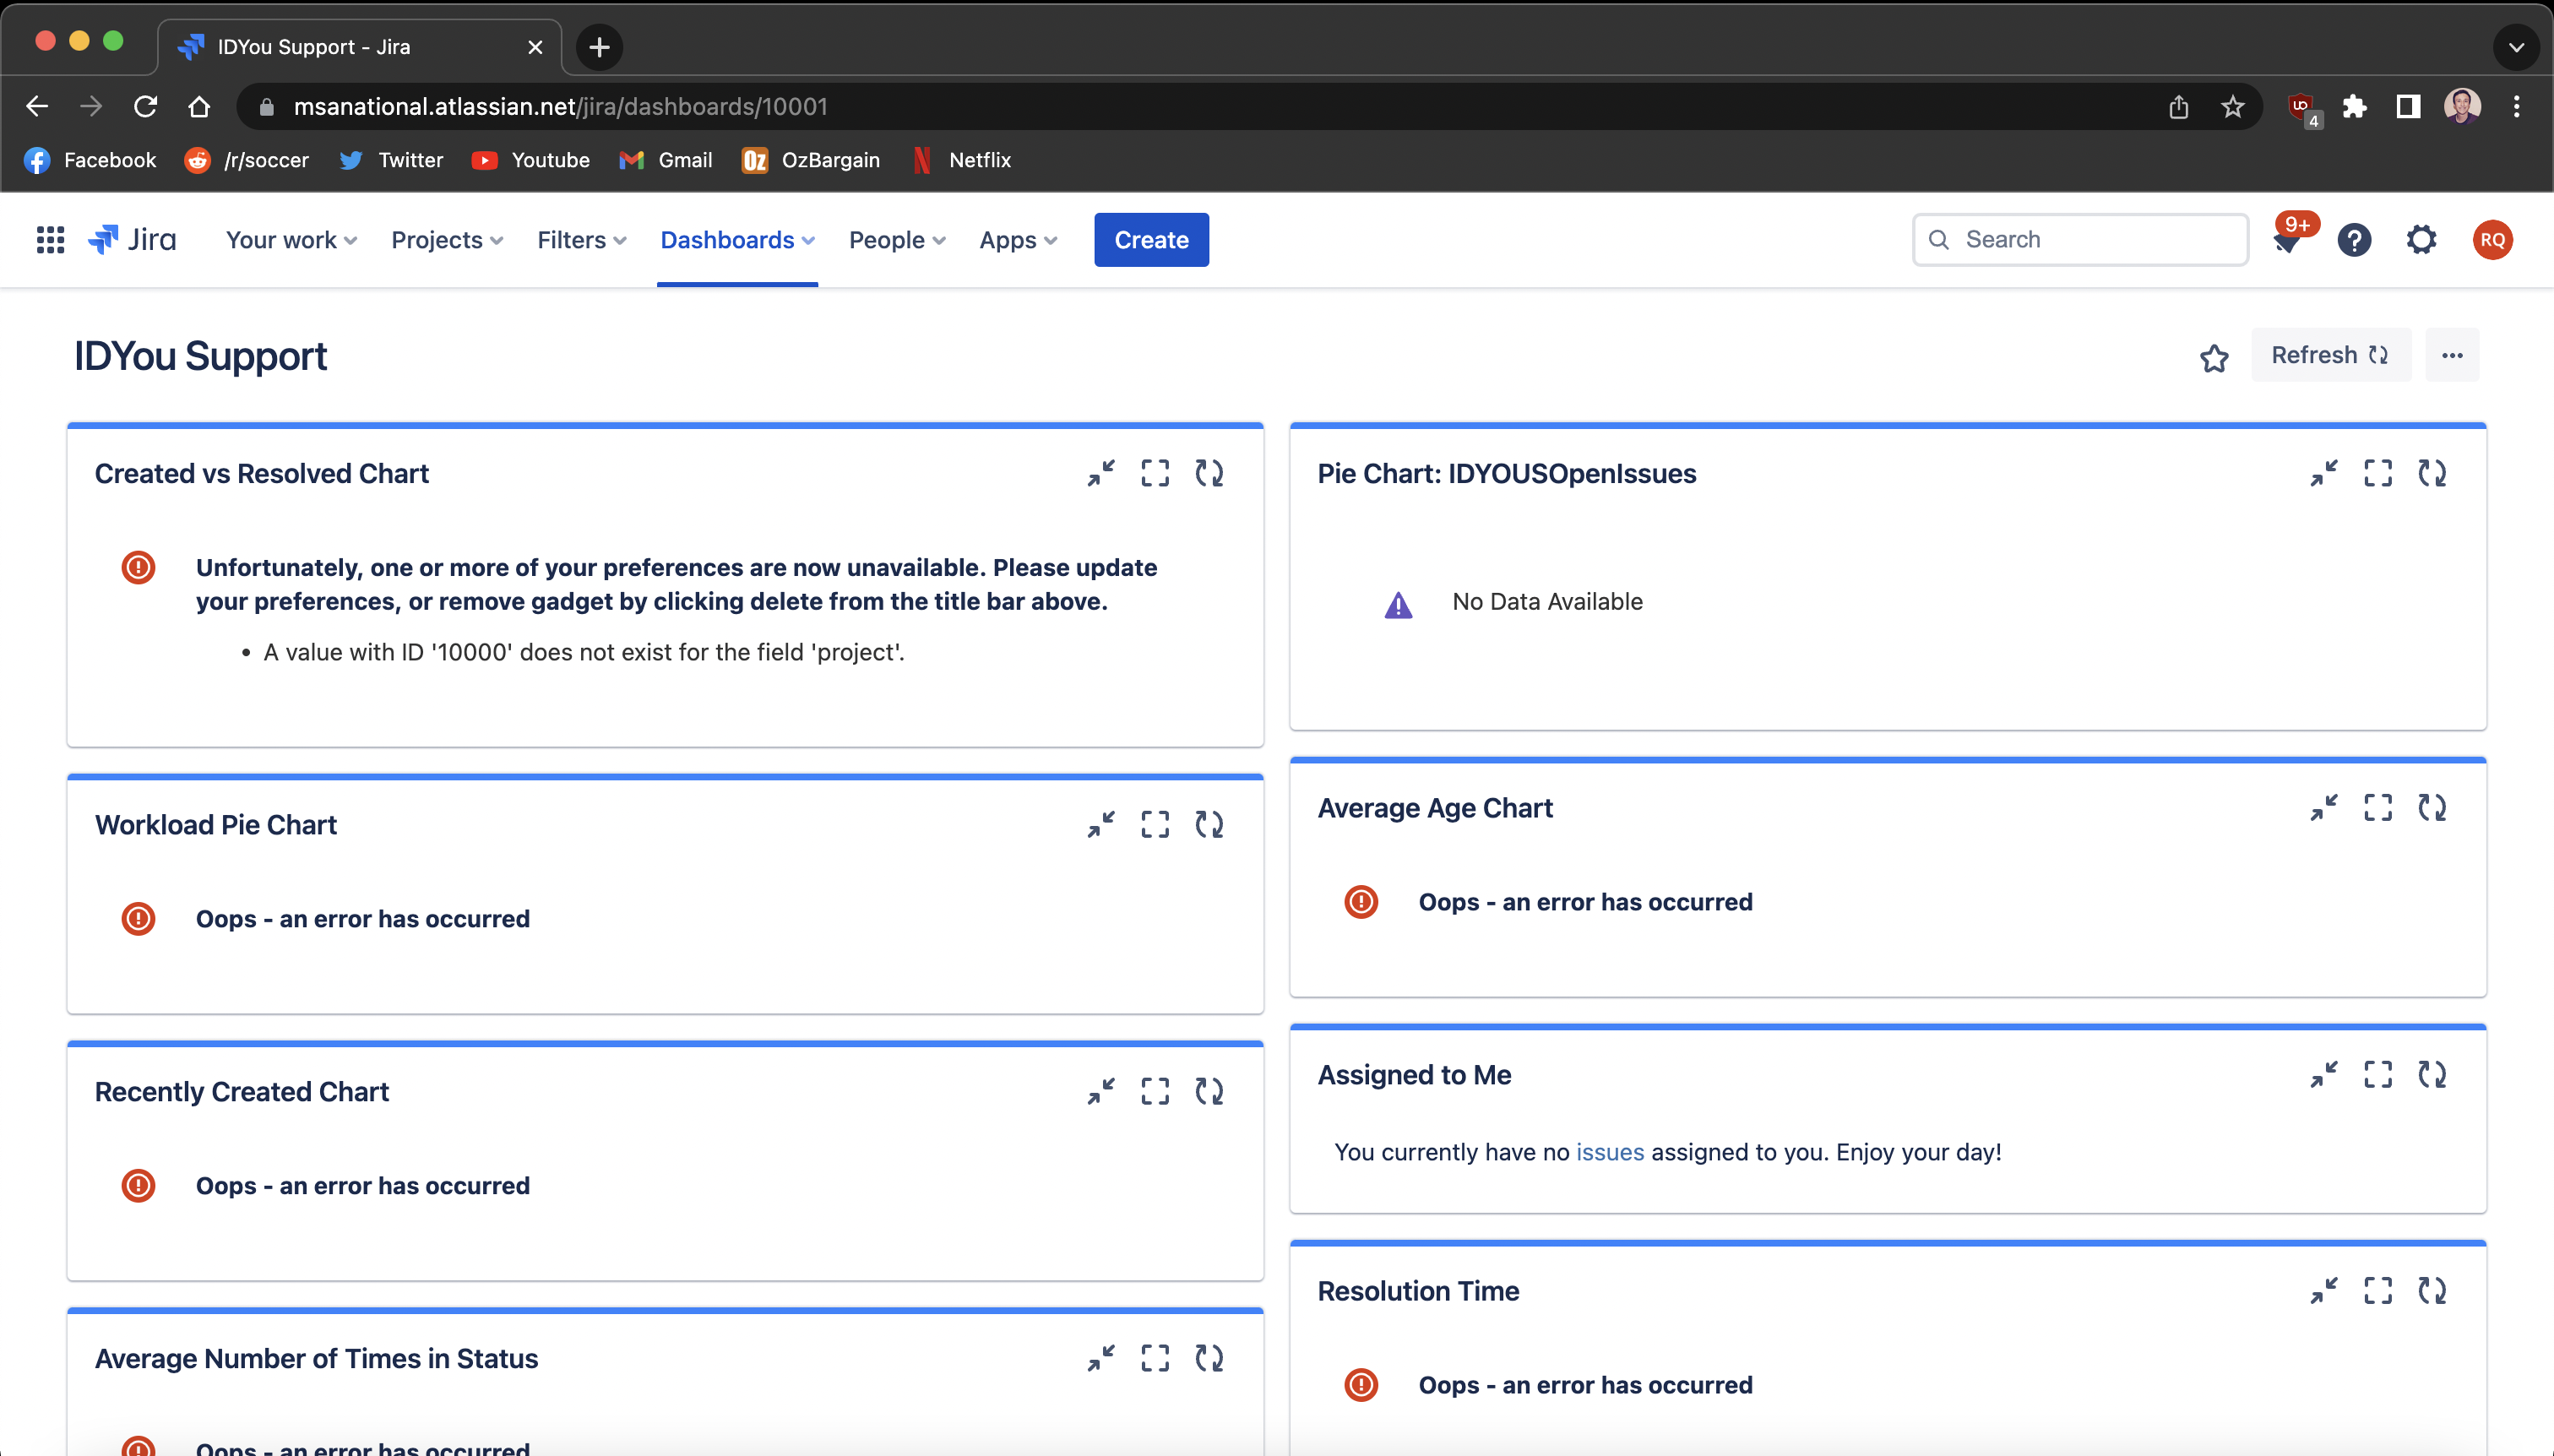Screen dimensions: 2554x1456
Task: Maximize the Created vs Resolved Chart gadget
Action: coord(1155,473)
